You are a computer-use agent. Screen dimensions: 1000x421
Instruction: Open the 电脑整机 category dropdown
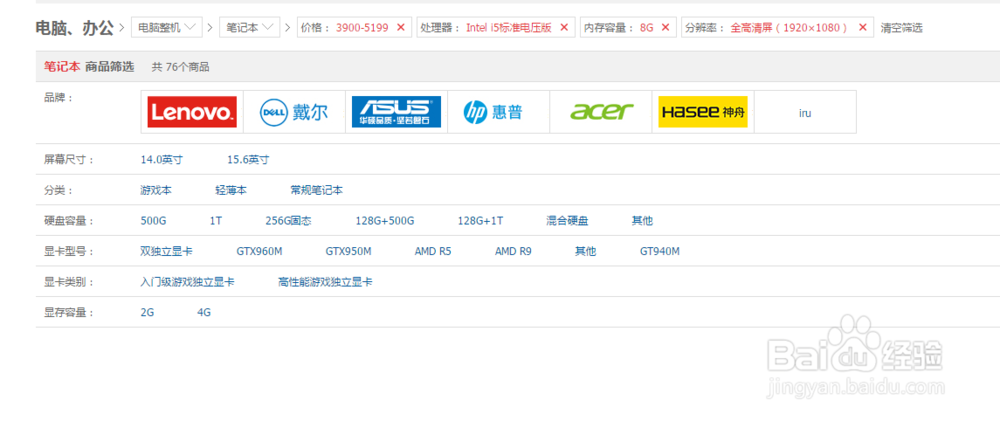167,27
